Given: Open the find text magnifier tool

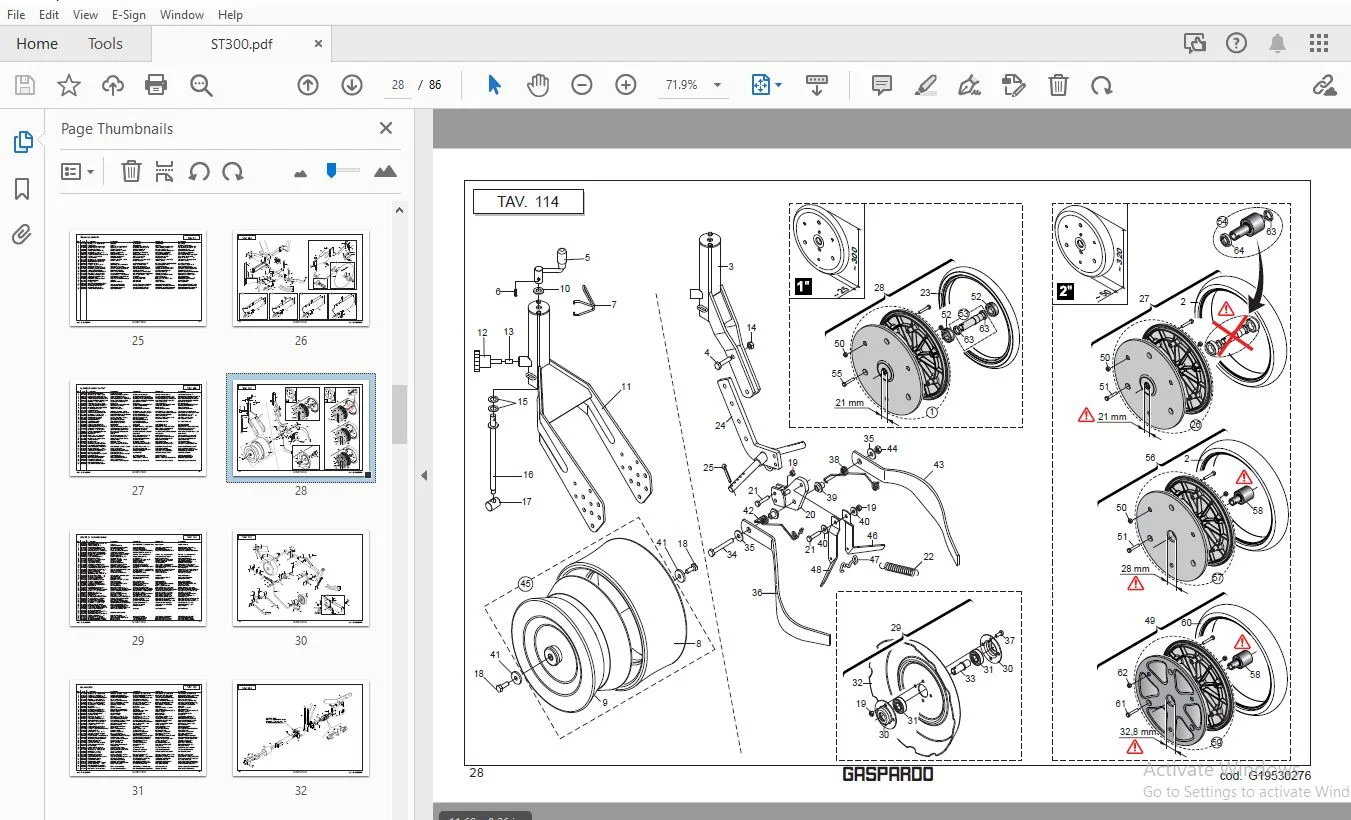Looking at the screenshot, I should (x=201, y=85).
